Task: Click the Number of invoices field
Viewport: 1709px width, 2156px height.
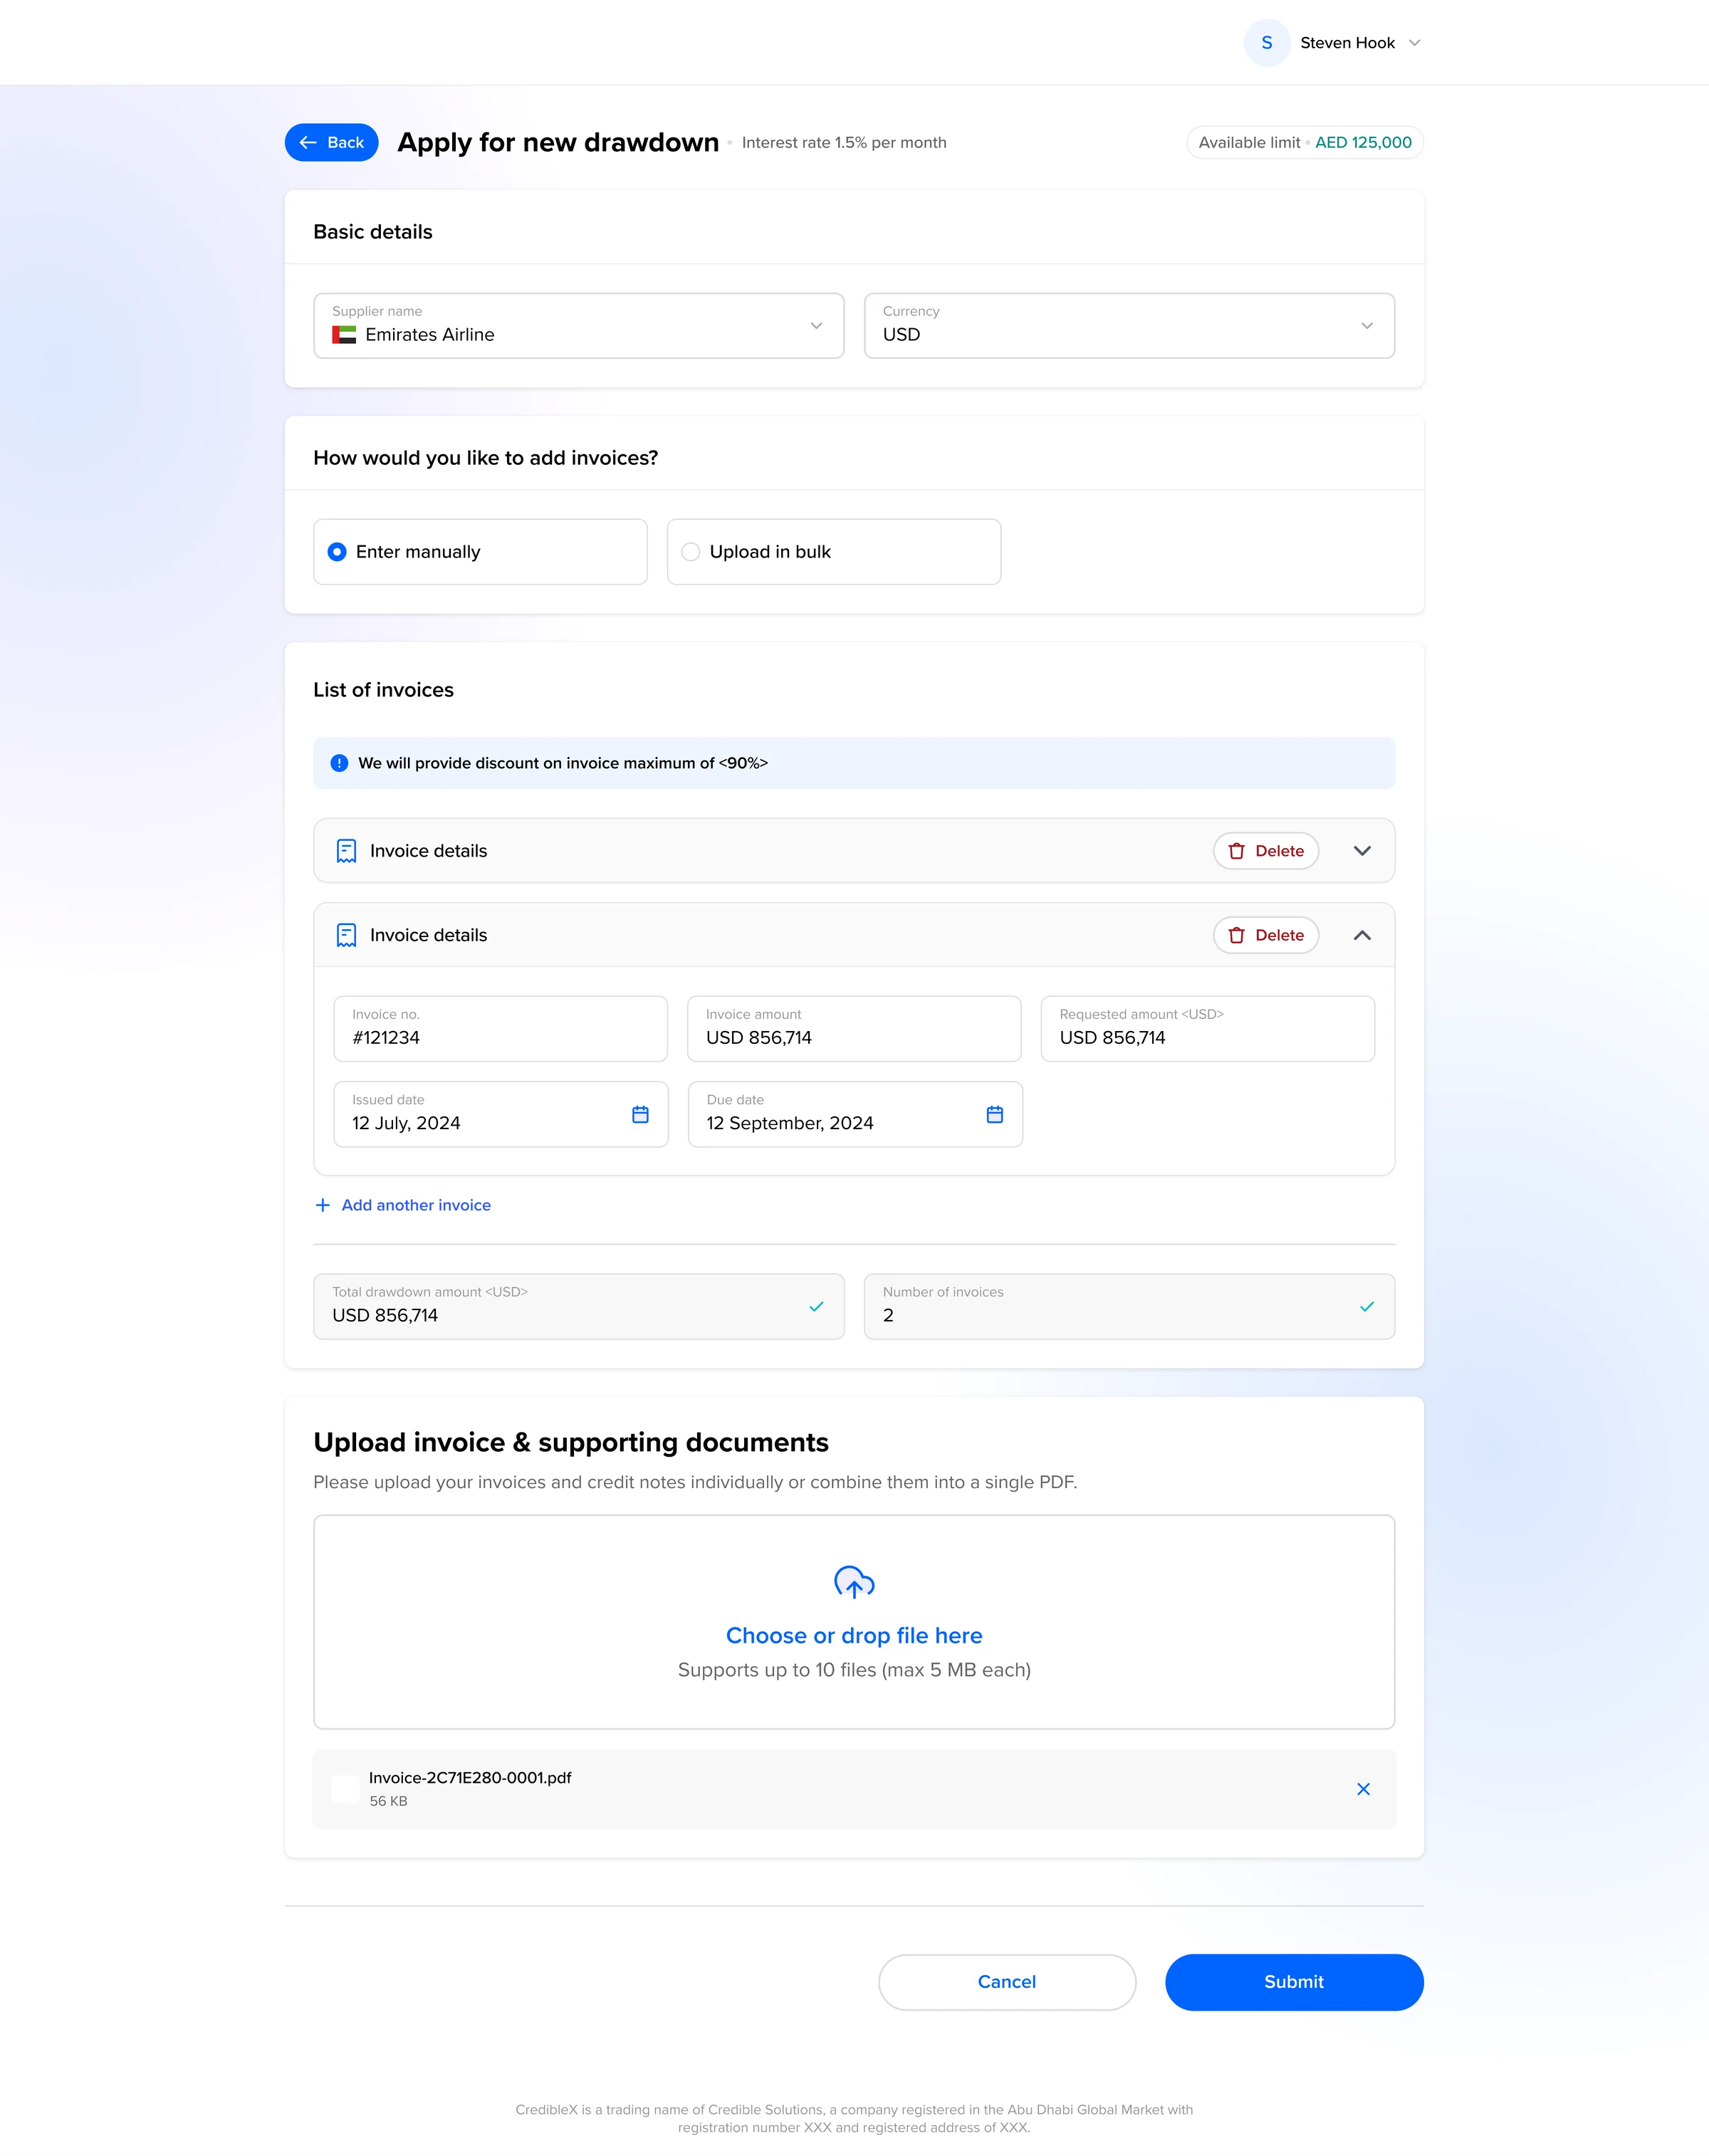Action: point(1129,1306)
